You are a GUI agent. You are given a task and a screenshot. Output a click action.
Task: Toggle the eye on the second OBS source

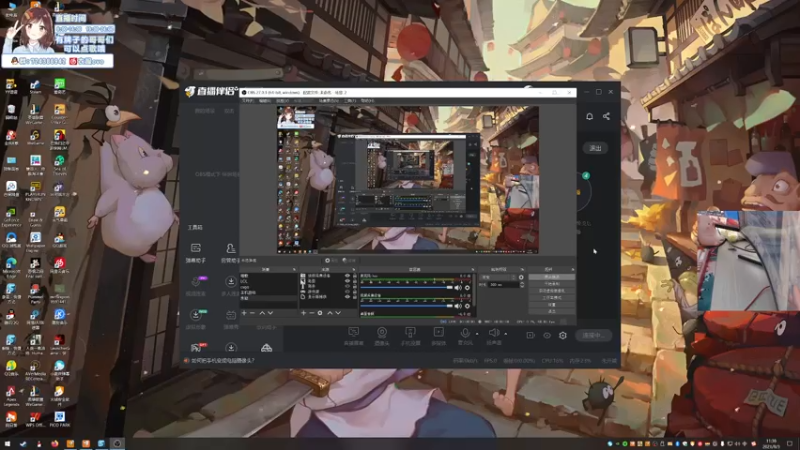click(347, 281)
